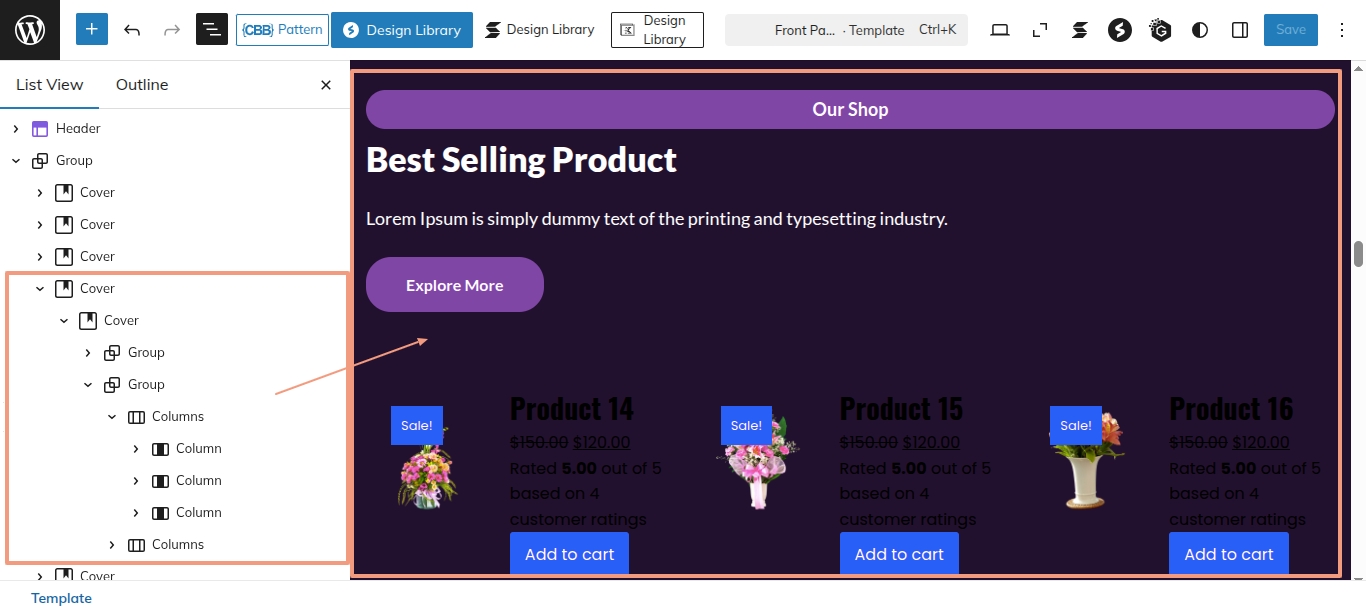
Task: Click the Front Page Template command field
Action: 846,30
